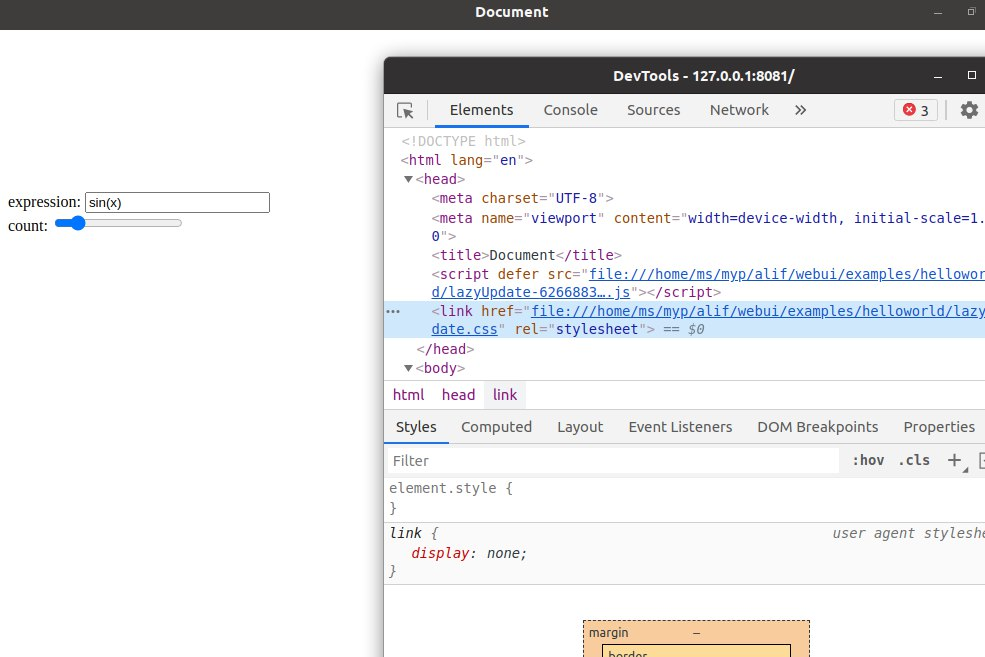
Task: Select the closing /head tag
Action: click(x=445, y=349)
